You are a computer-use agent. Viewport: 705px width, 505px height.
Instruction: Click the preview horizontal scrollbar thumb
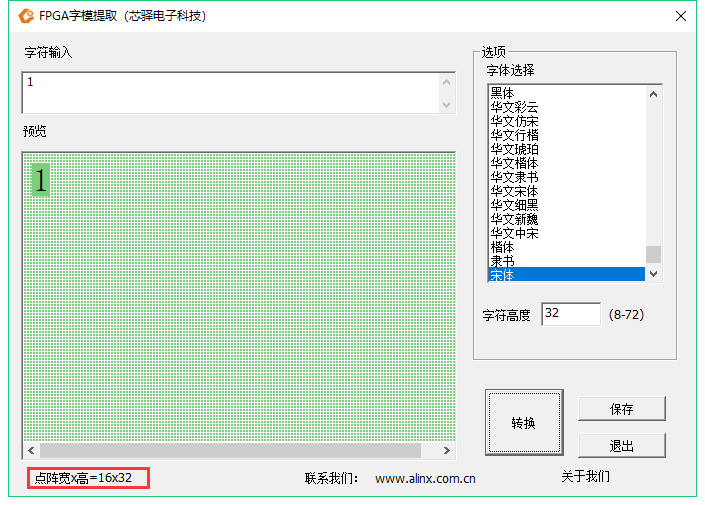pyautogui.click(x=231, y=451)
